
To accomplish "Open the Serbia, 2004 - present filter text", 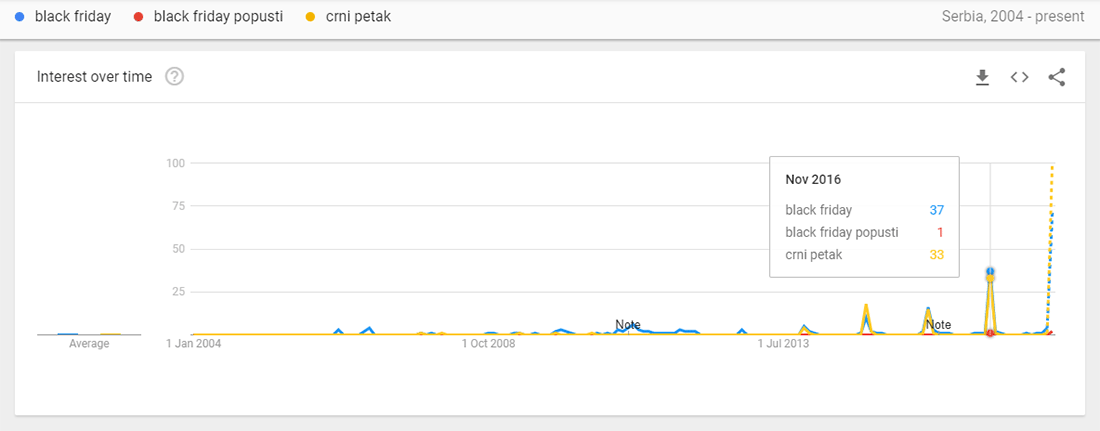I will [x=1013, y=17].
